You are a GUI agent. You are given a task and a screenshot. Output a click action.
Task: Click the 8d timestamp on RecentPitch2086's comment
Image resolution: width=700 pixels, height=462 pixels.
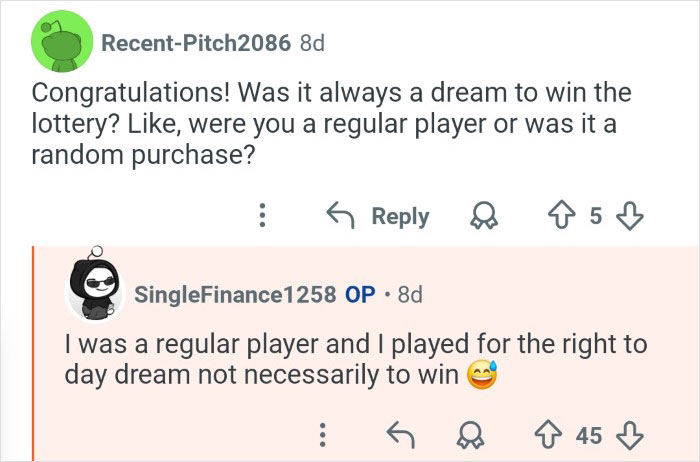(312, 43)
